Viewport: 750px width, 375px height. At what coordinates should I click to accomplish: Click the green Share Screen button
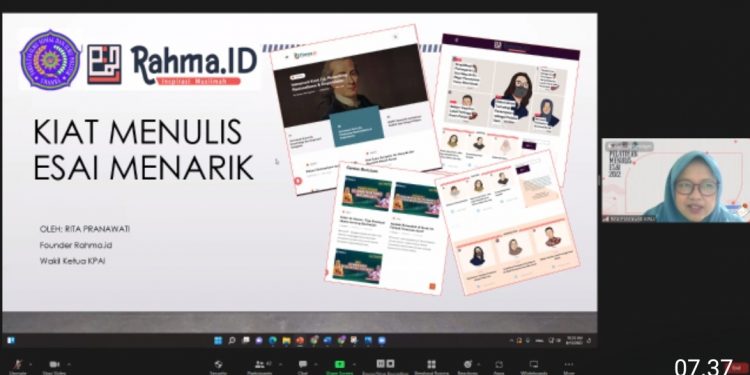[340, 366]
